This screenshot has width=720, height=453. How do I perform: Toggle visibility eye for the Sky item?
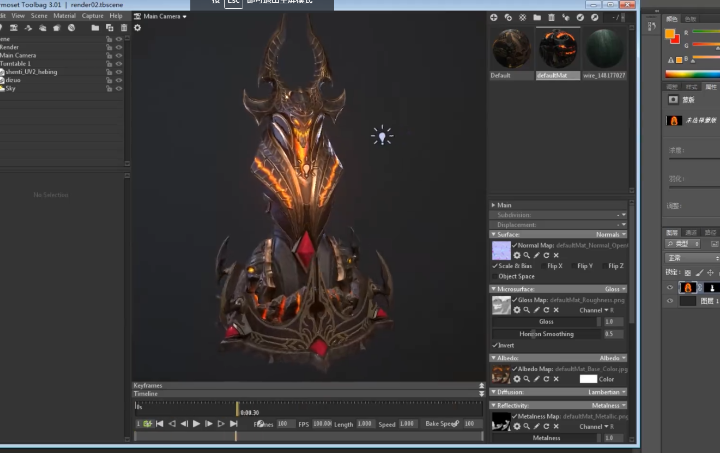pyautogui.click(x=119, y=88)
